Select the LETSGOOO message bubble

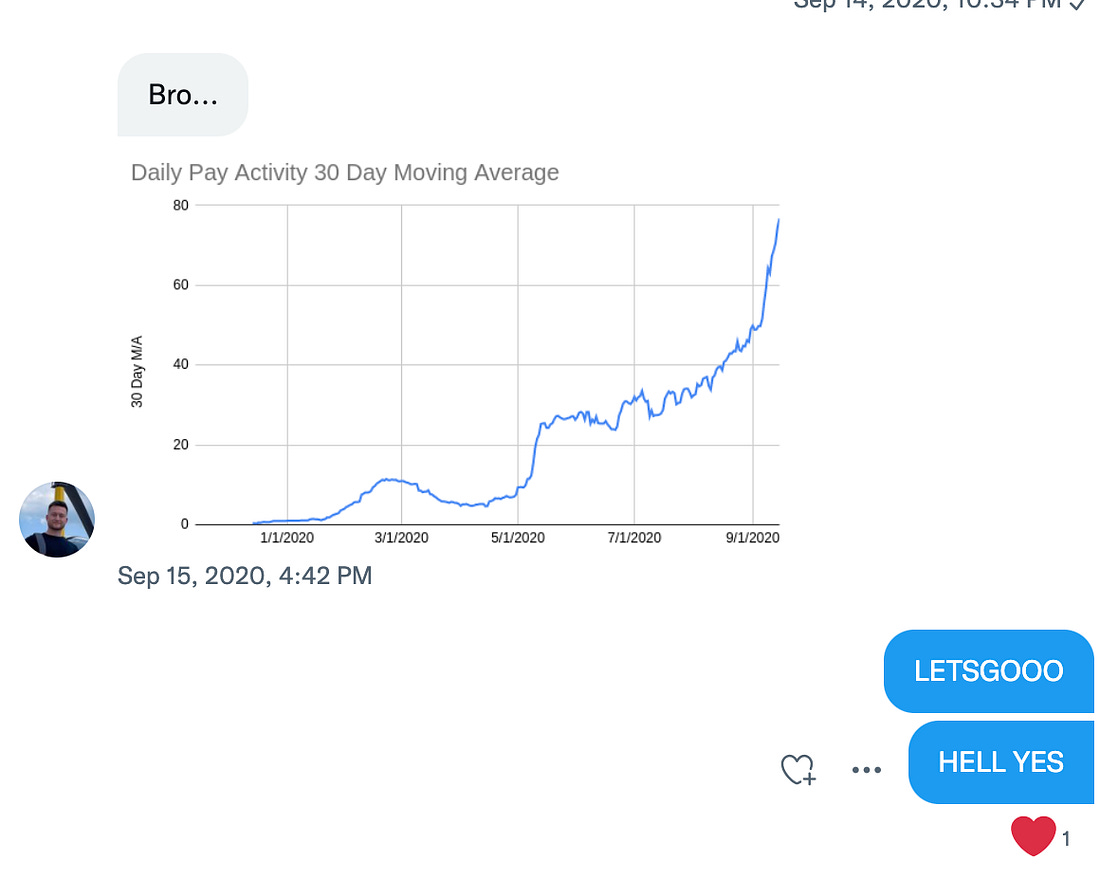[988, 671]
